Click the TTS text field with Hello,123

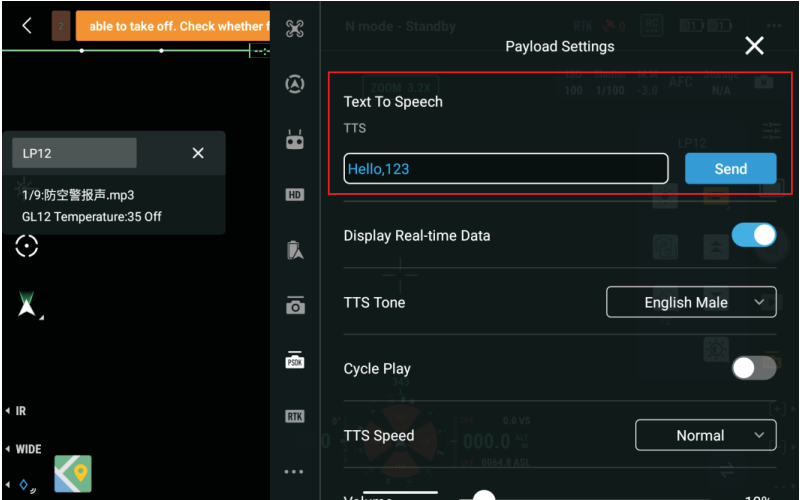[x=506, y=168]
